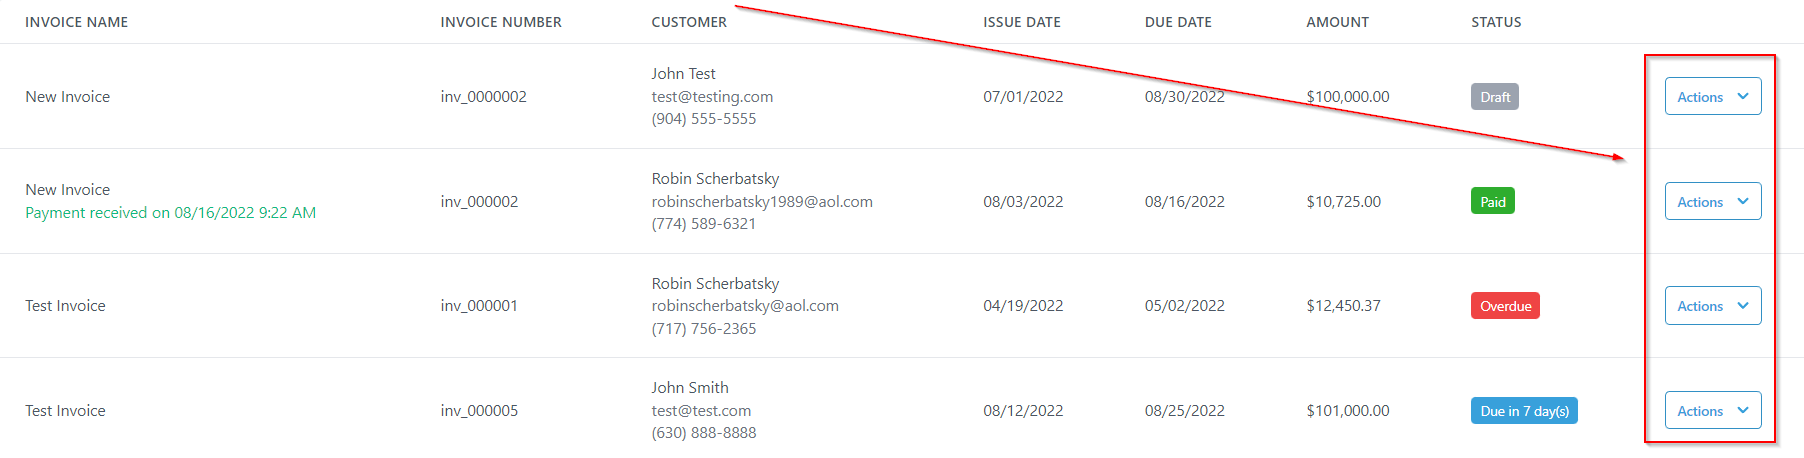Expand Actions menu for the Overdue invoice

[1712, 306]
